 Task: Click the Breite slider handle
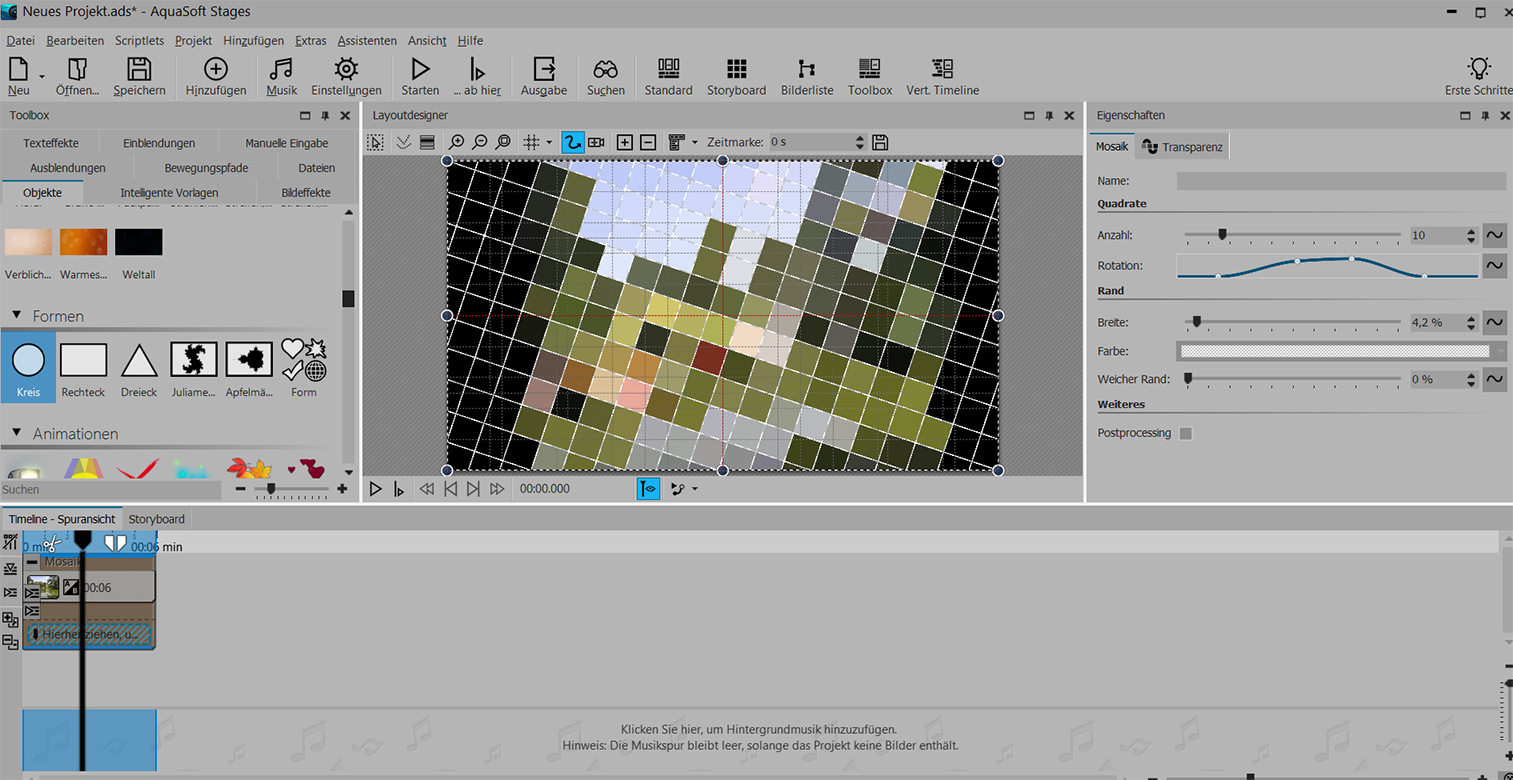coord(1196,322)
